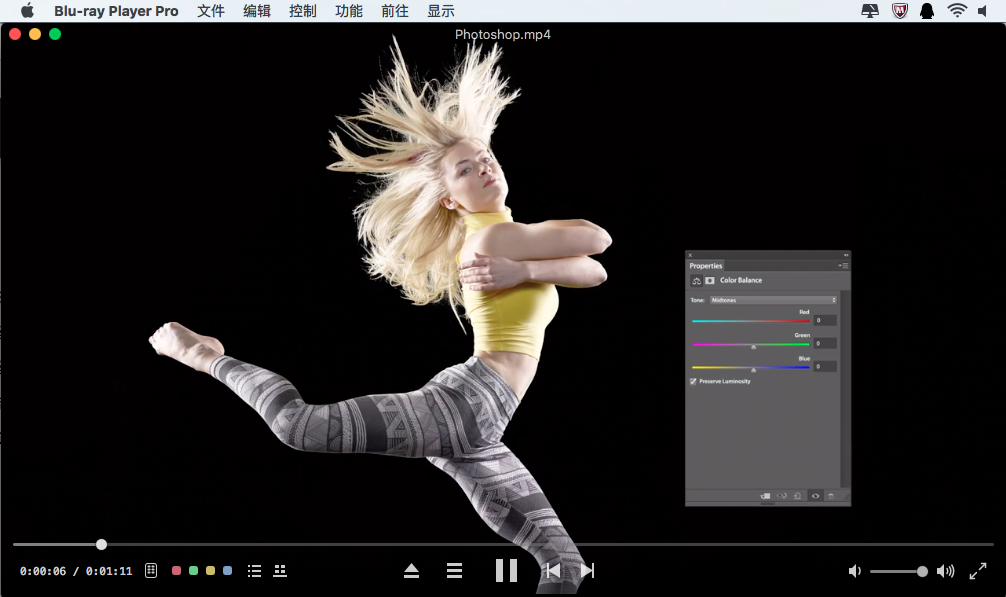Select the green color dot
1006x597 pixels.
pyautogui.click(x=193, y=570)
